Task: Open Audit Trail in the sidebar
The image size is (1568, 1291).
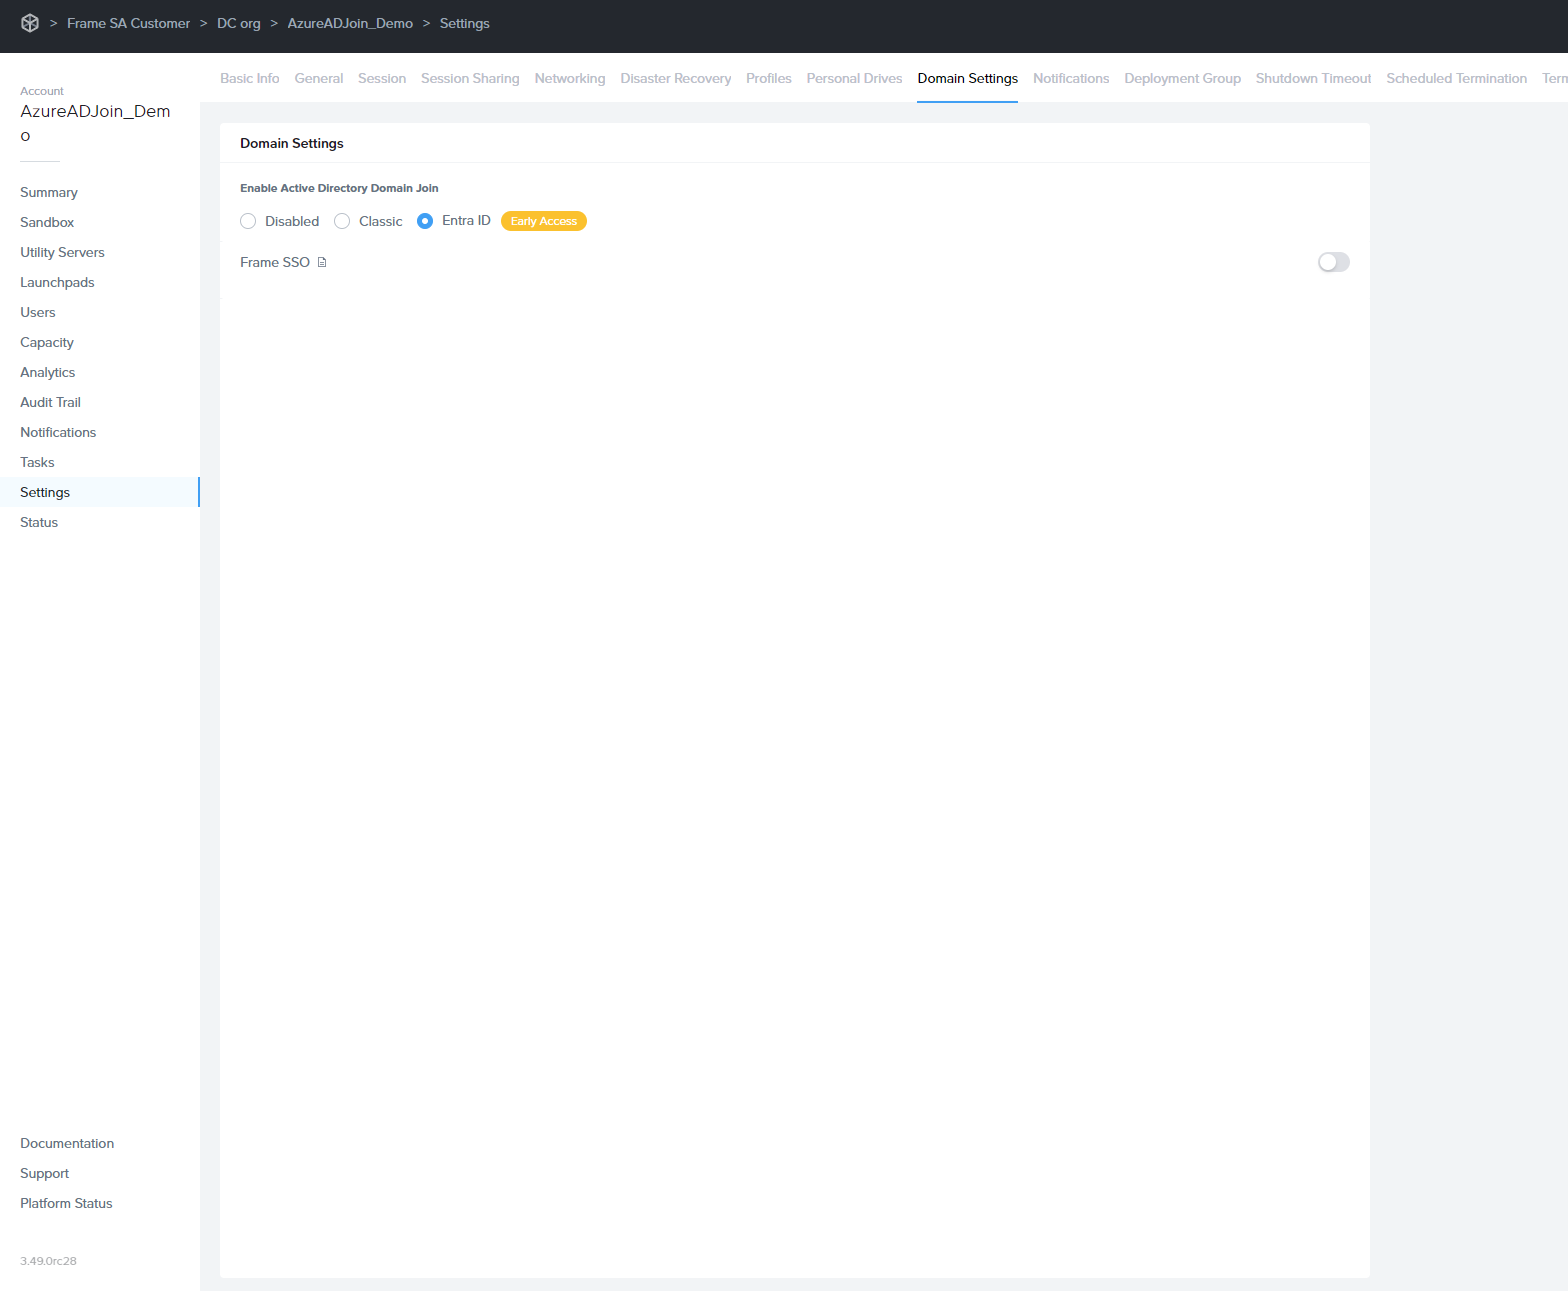Action: 50,402
